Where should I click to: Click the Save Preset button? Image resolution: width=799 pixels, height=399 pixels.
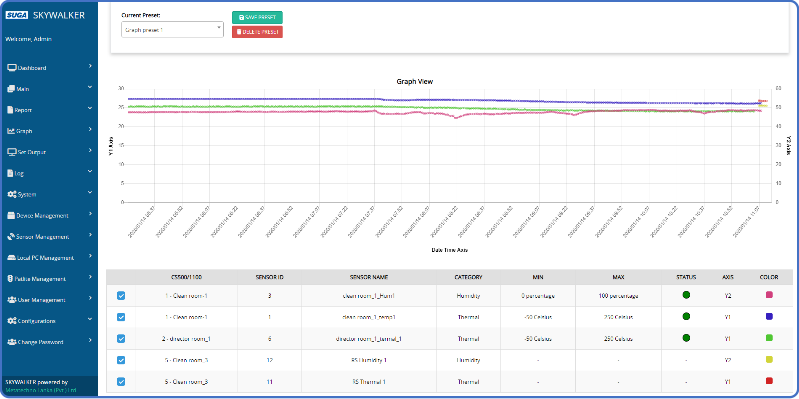point(257,17)
